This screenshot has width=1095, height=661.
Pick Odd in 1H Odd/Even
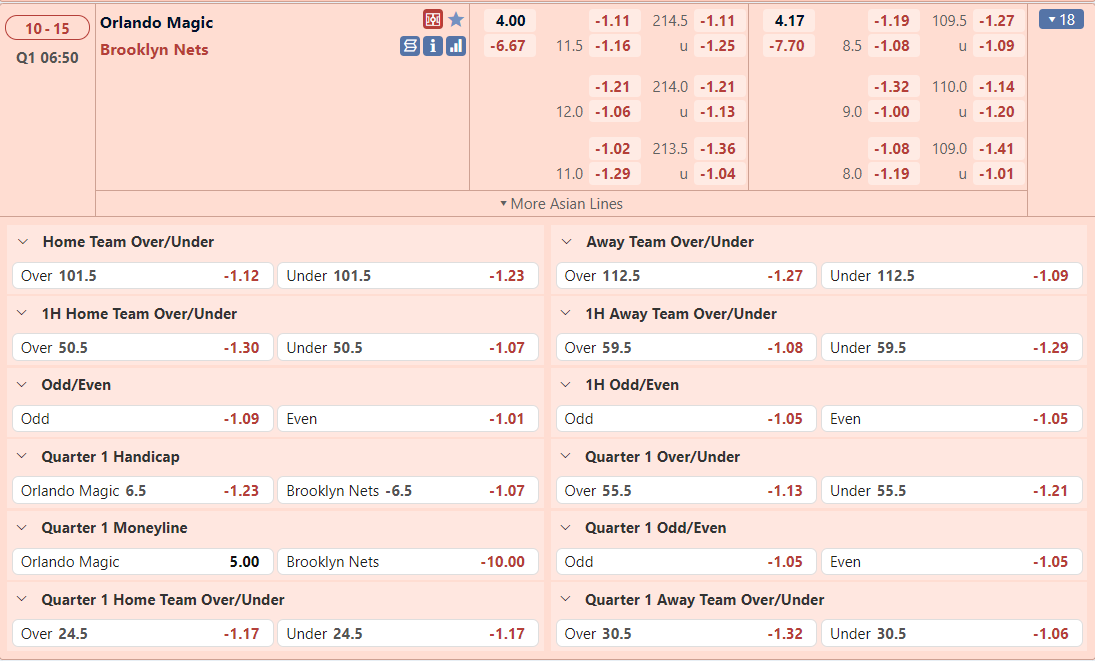coord(686,419)
